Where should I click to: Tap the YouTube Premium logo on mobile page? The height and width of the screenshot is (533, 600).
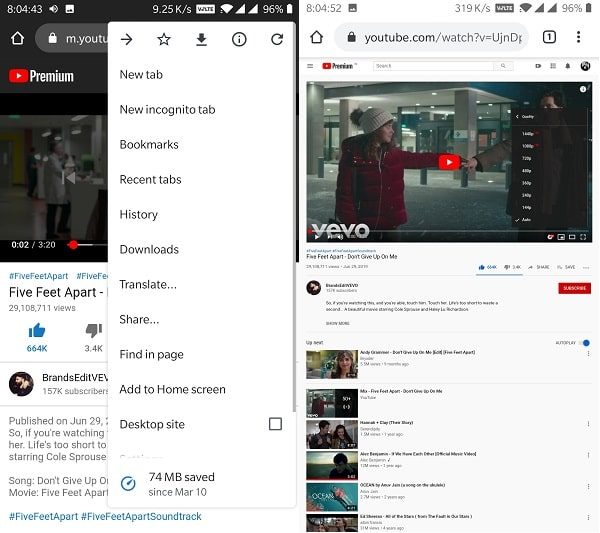point(41,76)
